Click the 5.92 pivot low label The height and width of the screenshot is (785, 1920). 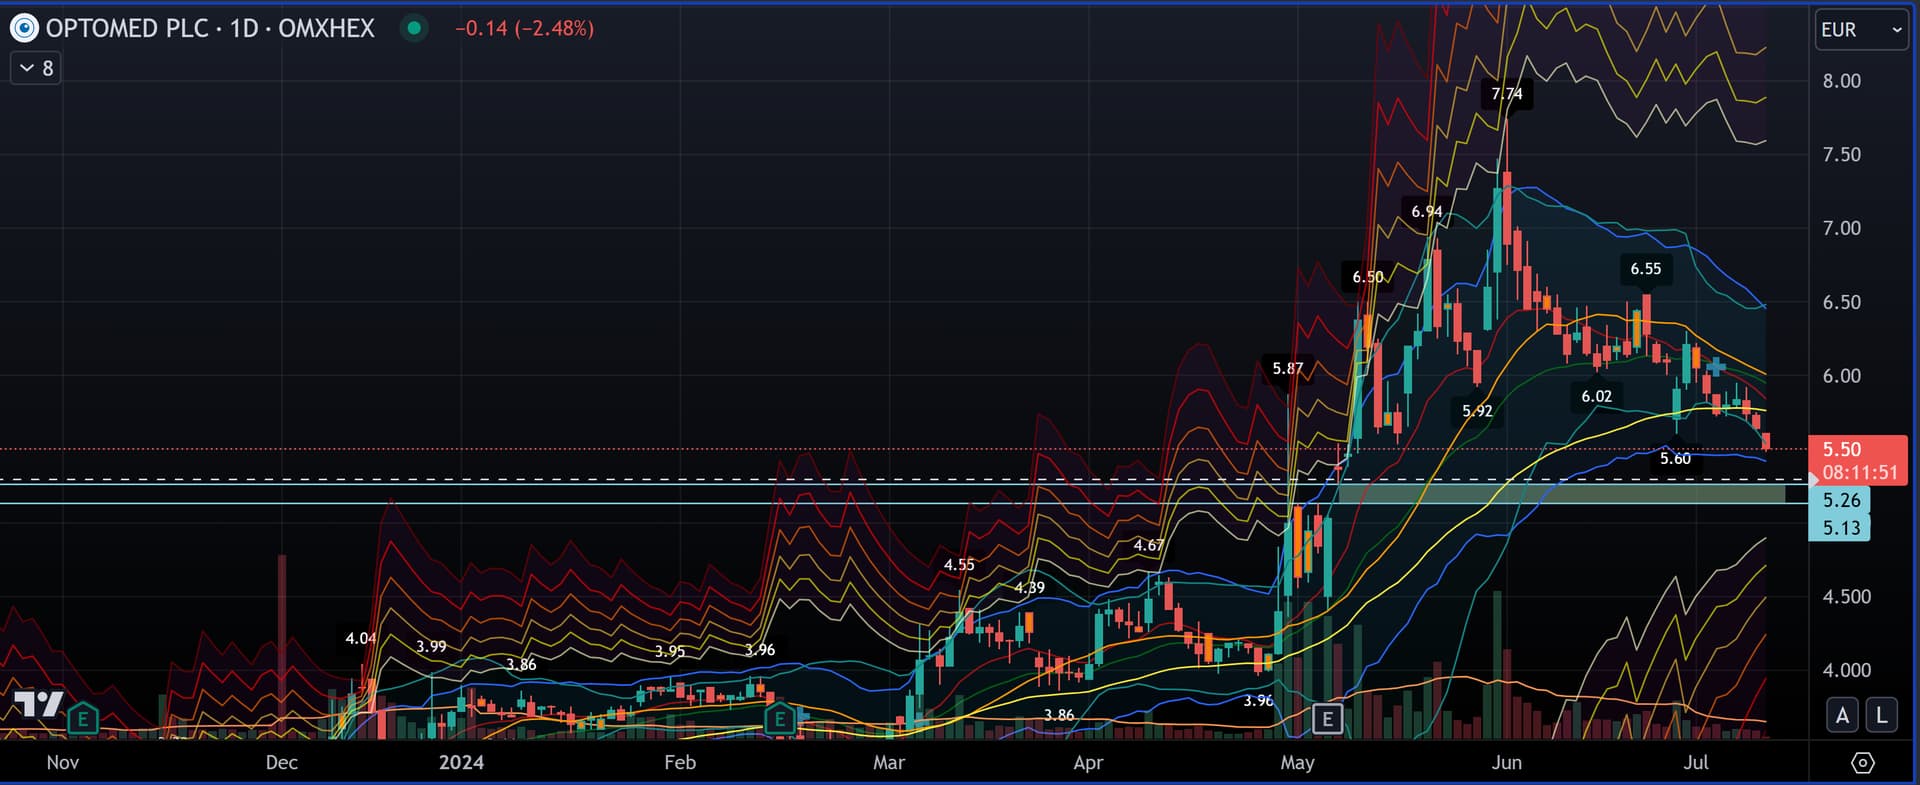tap(1477, 411)
